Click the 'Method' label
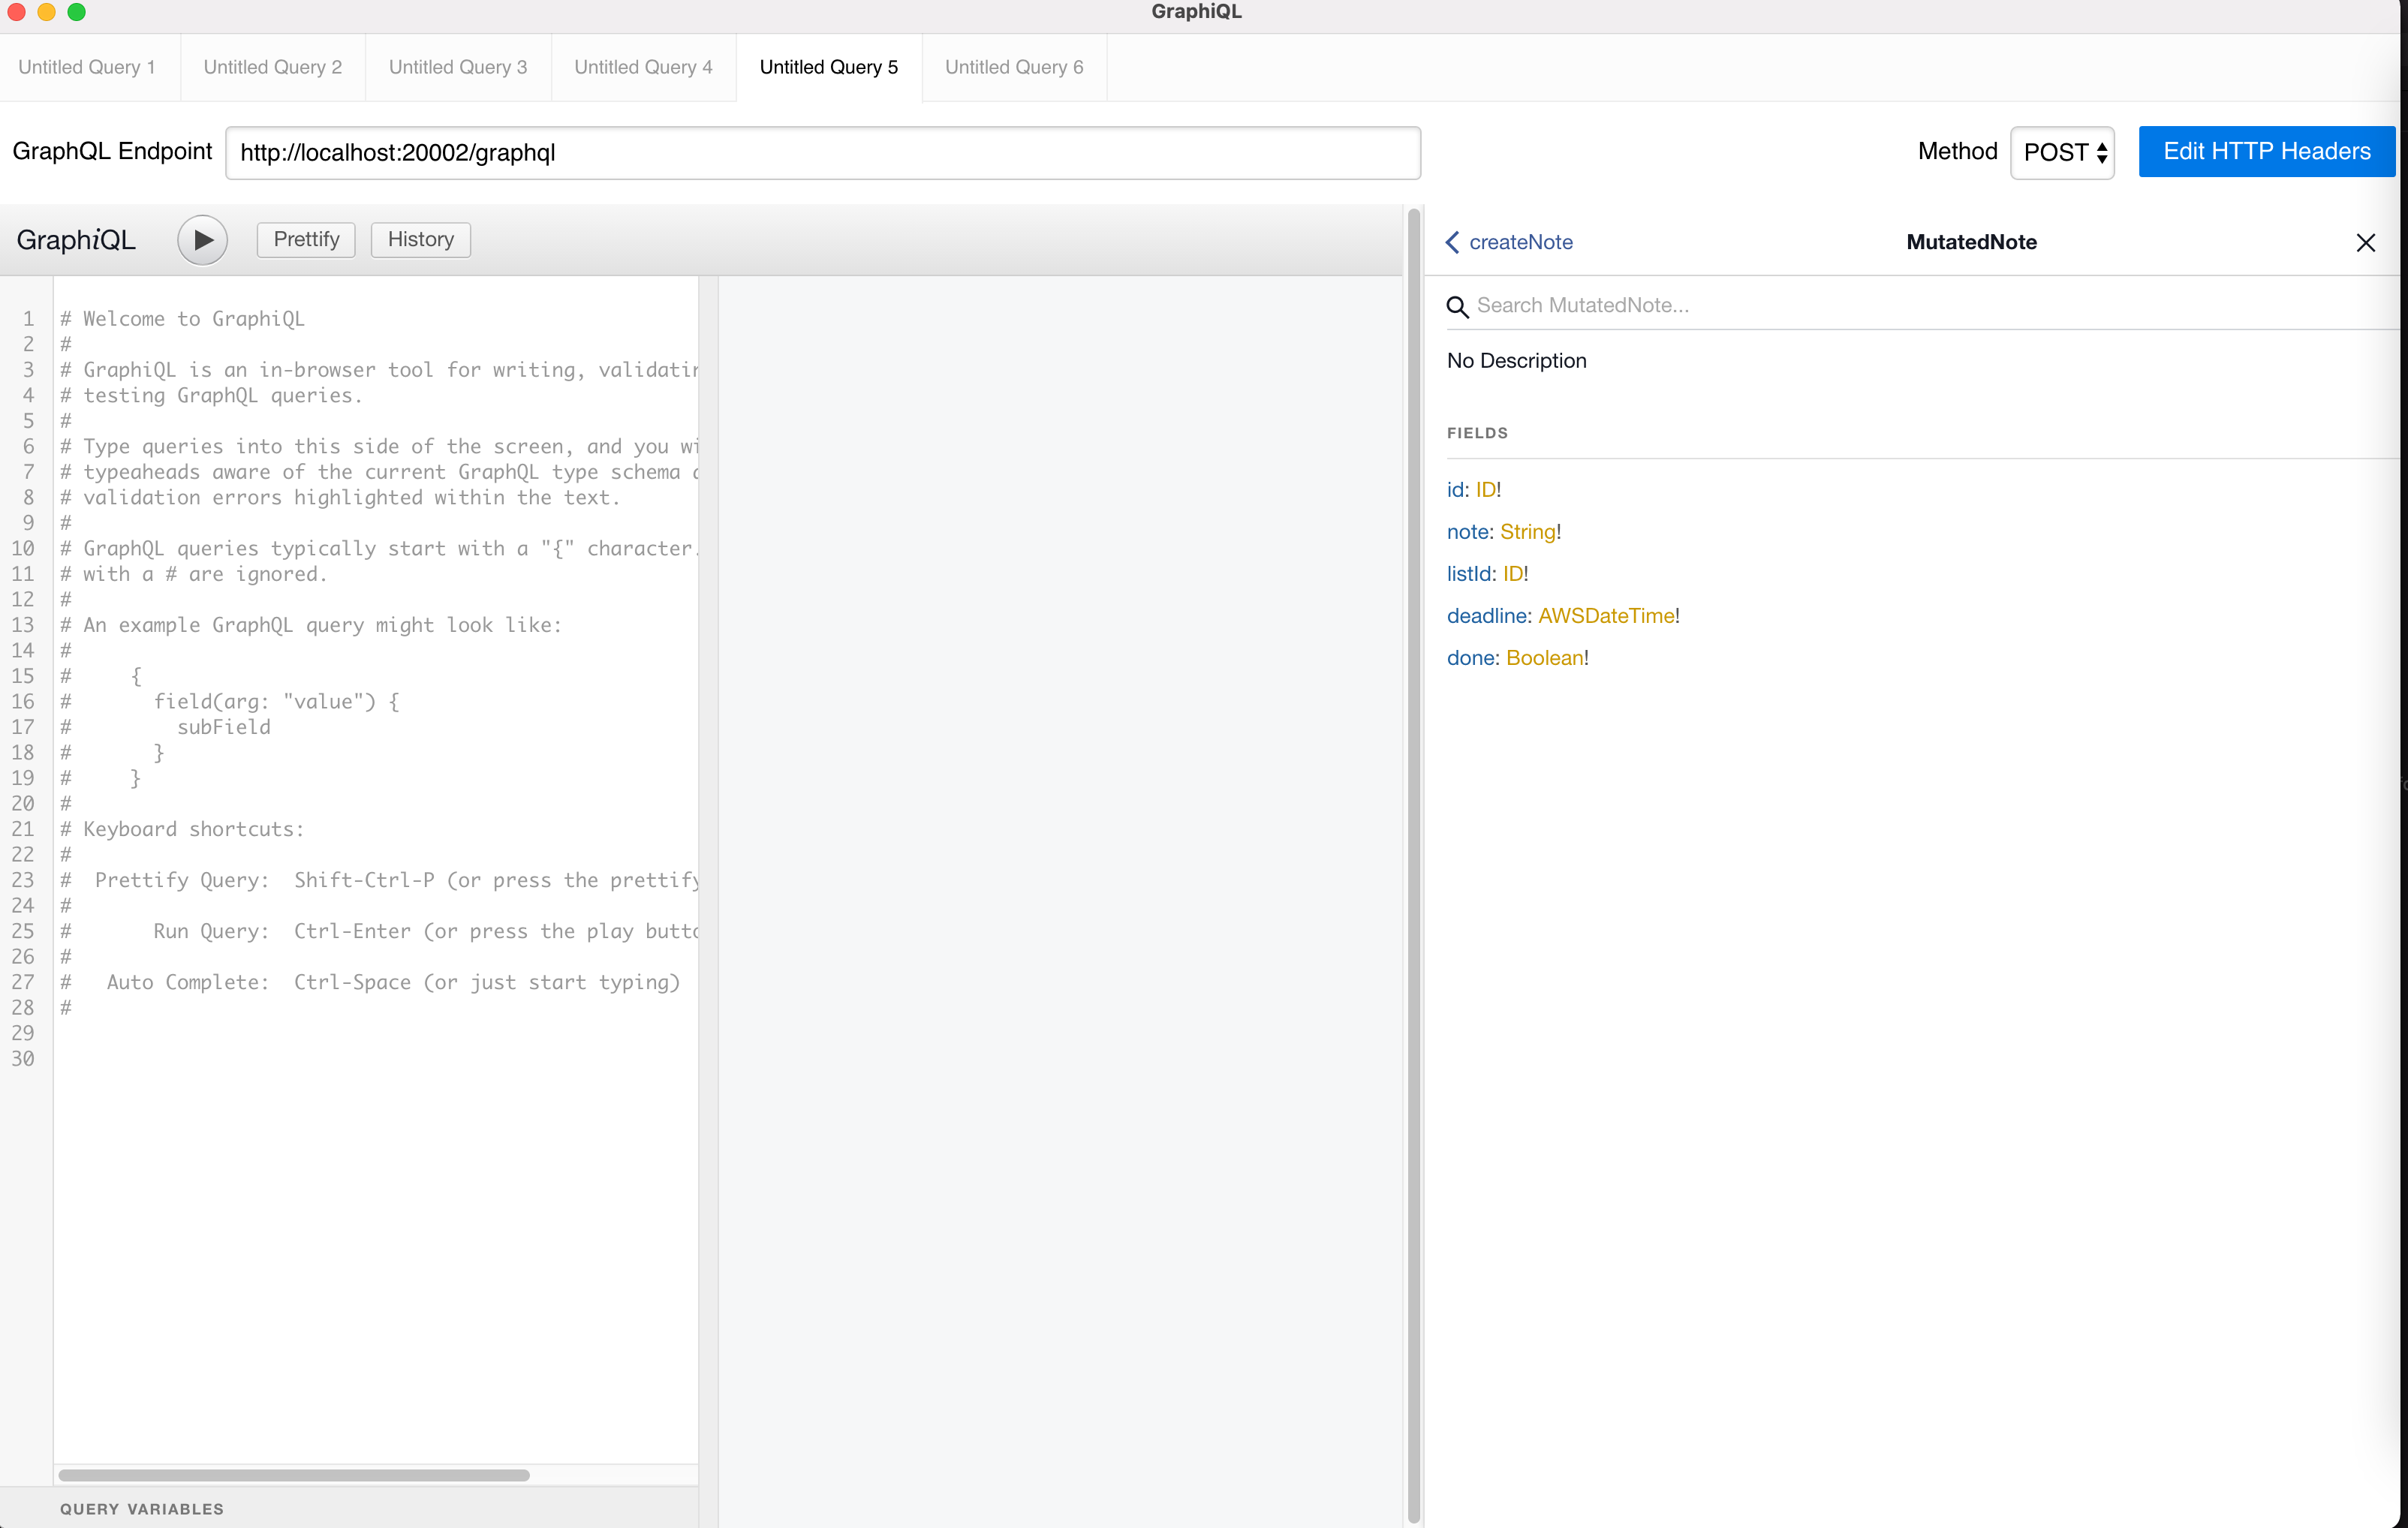This screenshot has width=2408, height=1528. point(1957,151)
